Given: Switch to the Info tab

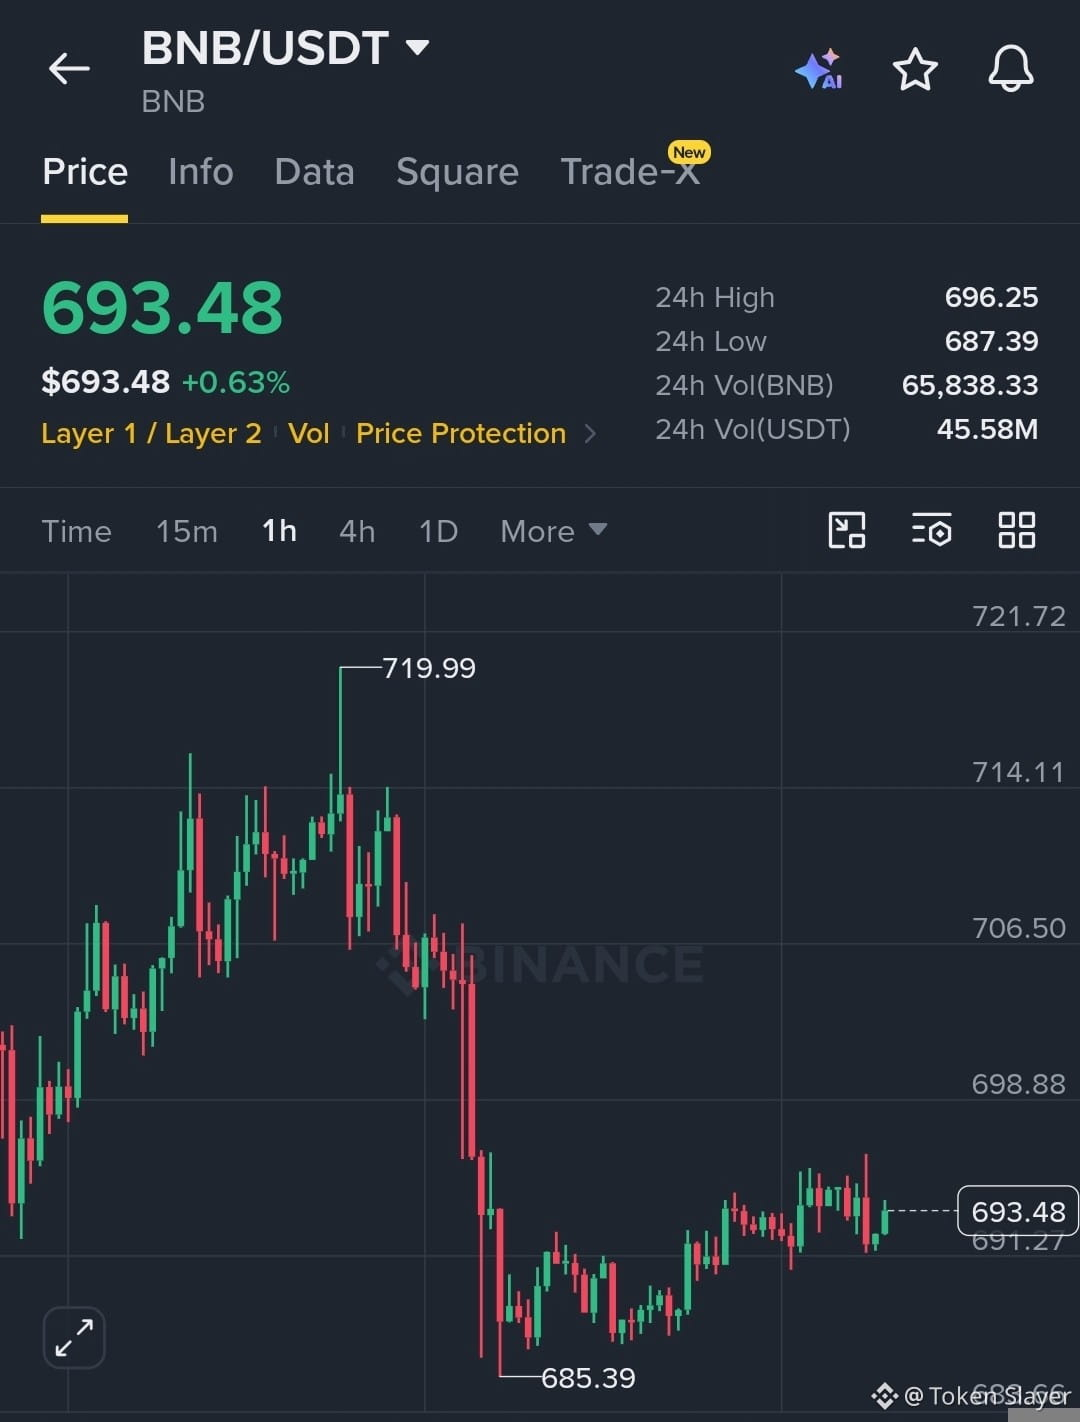Looking at the screenshot, I should point(201,172).
